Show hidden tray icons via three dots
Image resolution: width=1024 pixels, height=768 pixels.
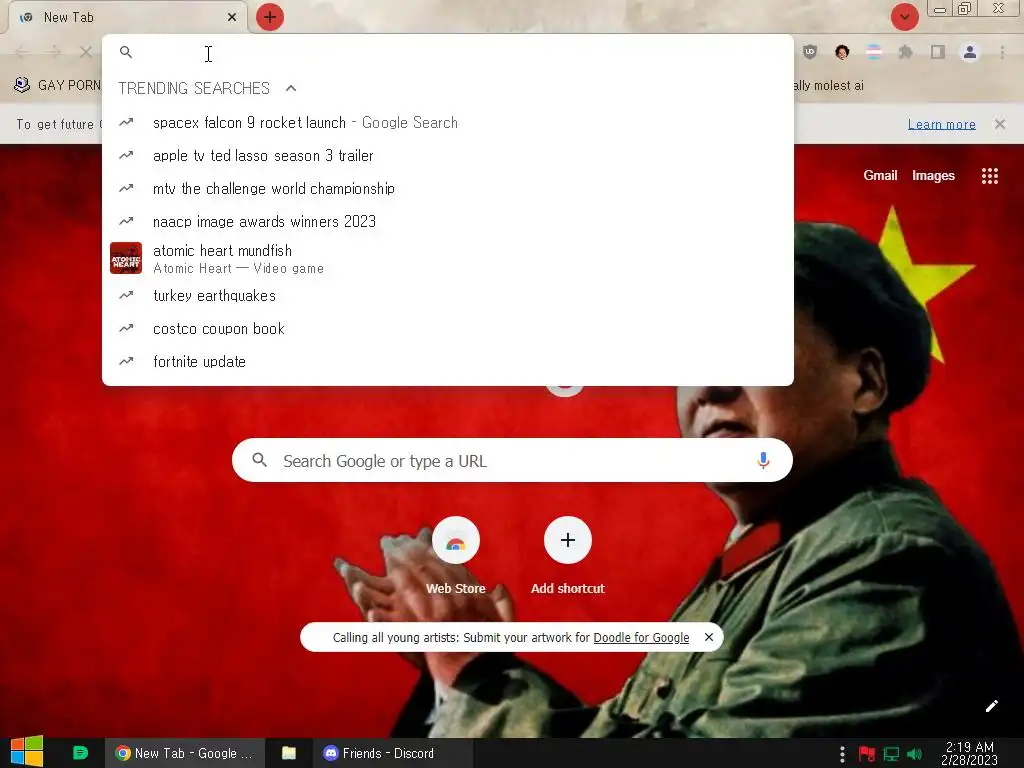click(x=842, y=754)
